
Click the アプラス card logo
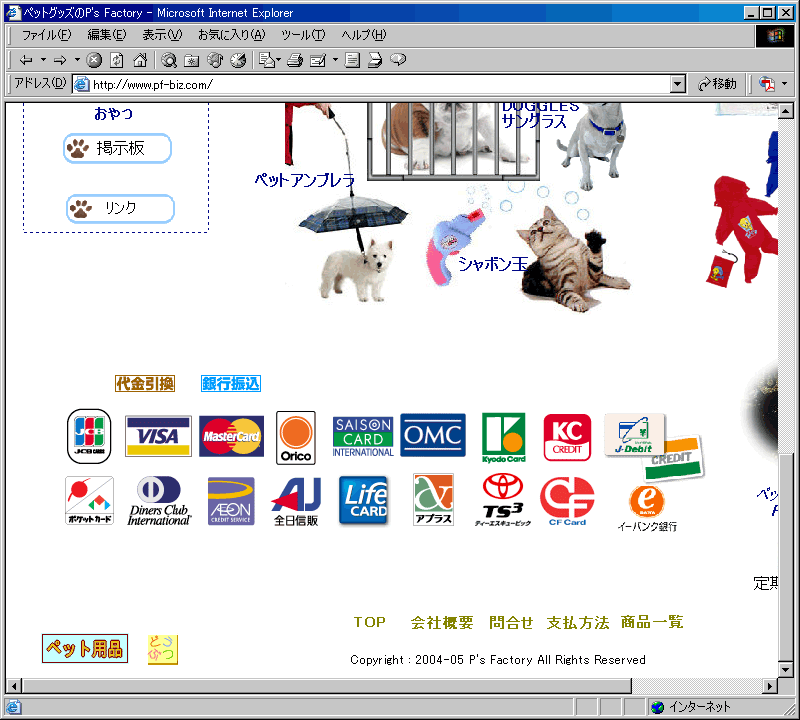[433, 500]
